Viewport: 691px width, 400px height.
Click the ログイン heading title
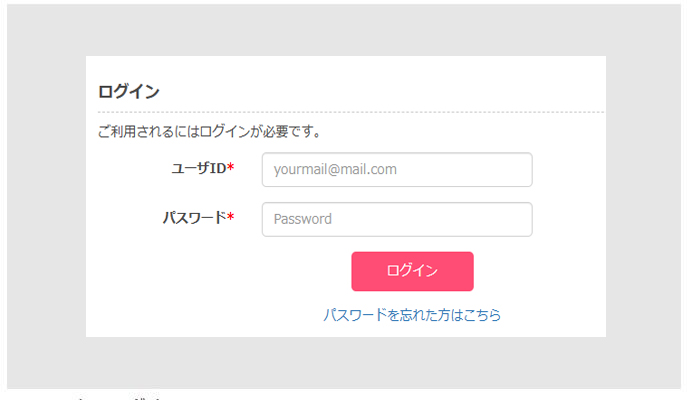[129, 92]
